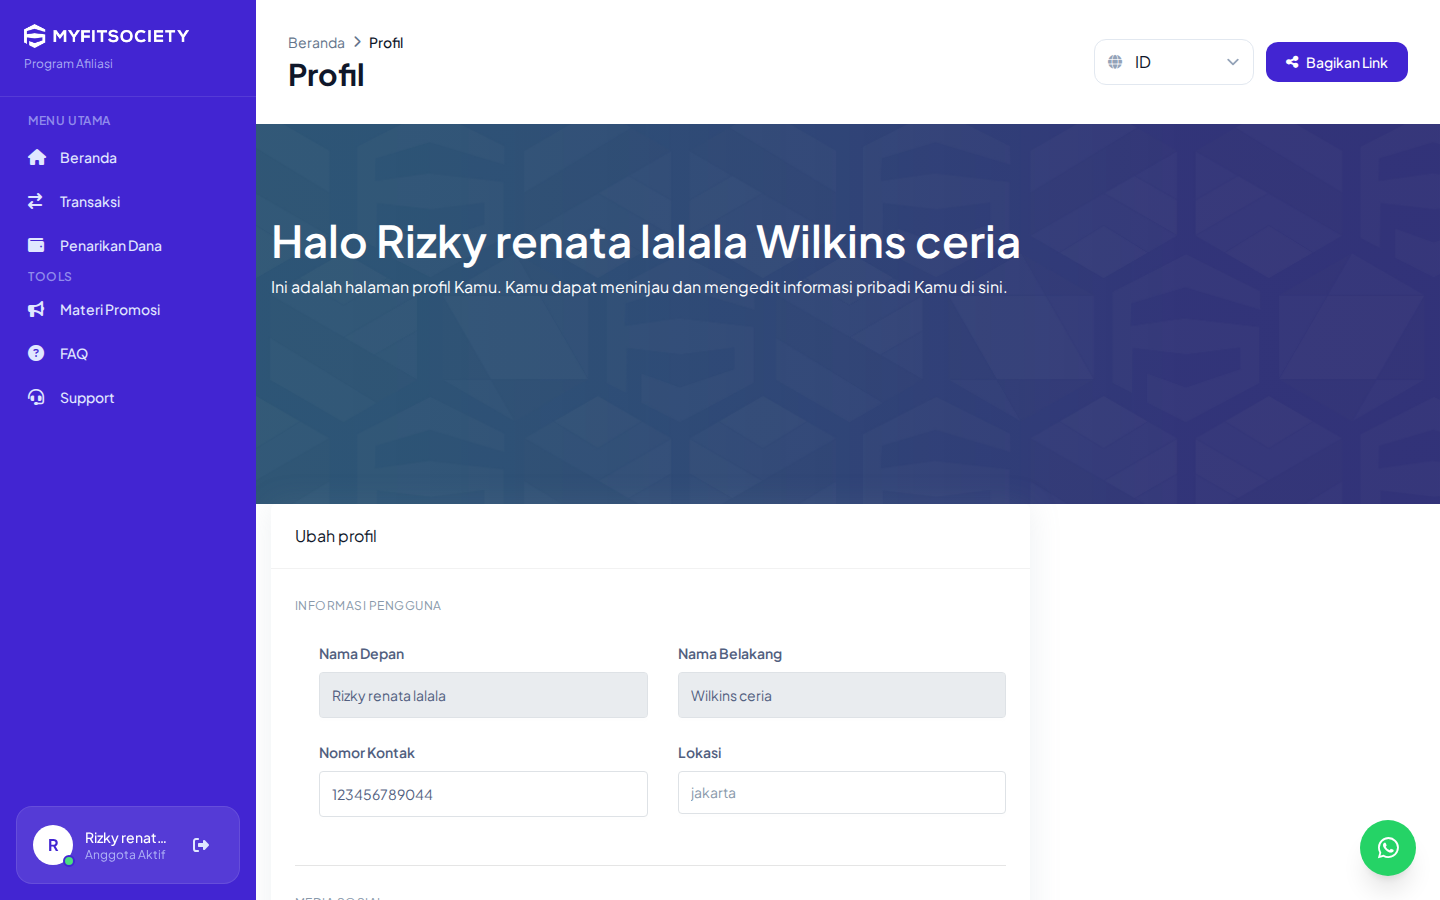Screen dimensions: 1440x900
Task: Click the MyFitSociety logo
Action: point(106,36)
